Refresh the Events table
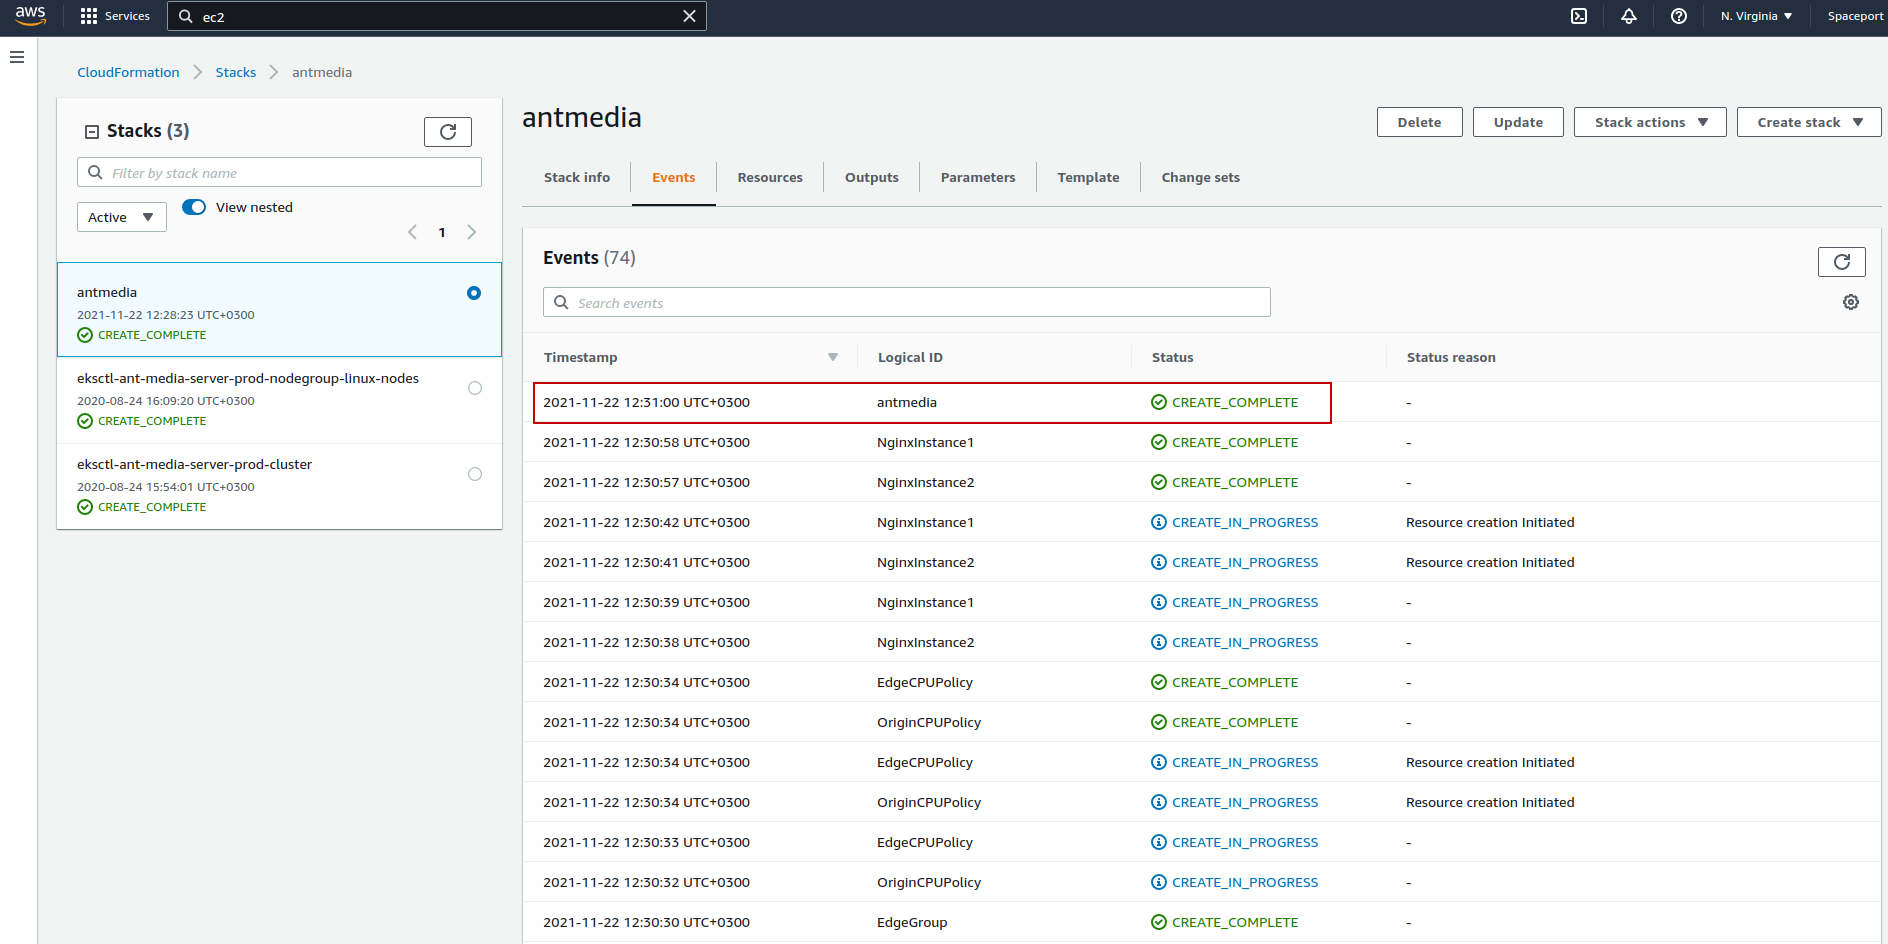Viewport: 1888px width, 944px height. (x=1842, y=262)
